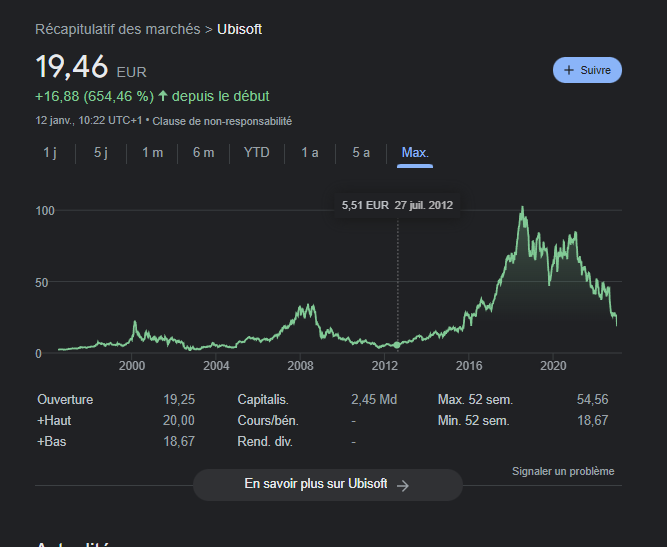Select the 'Max.' time range tab

(x=415, y=152)
